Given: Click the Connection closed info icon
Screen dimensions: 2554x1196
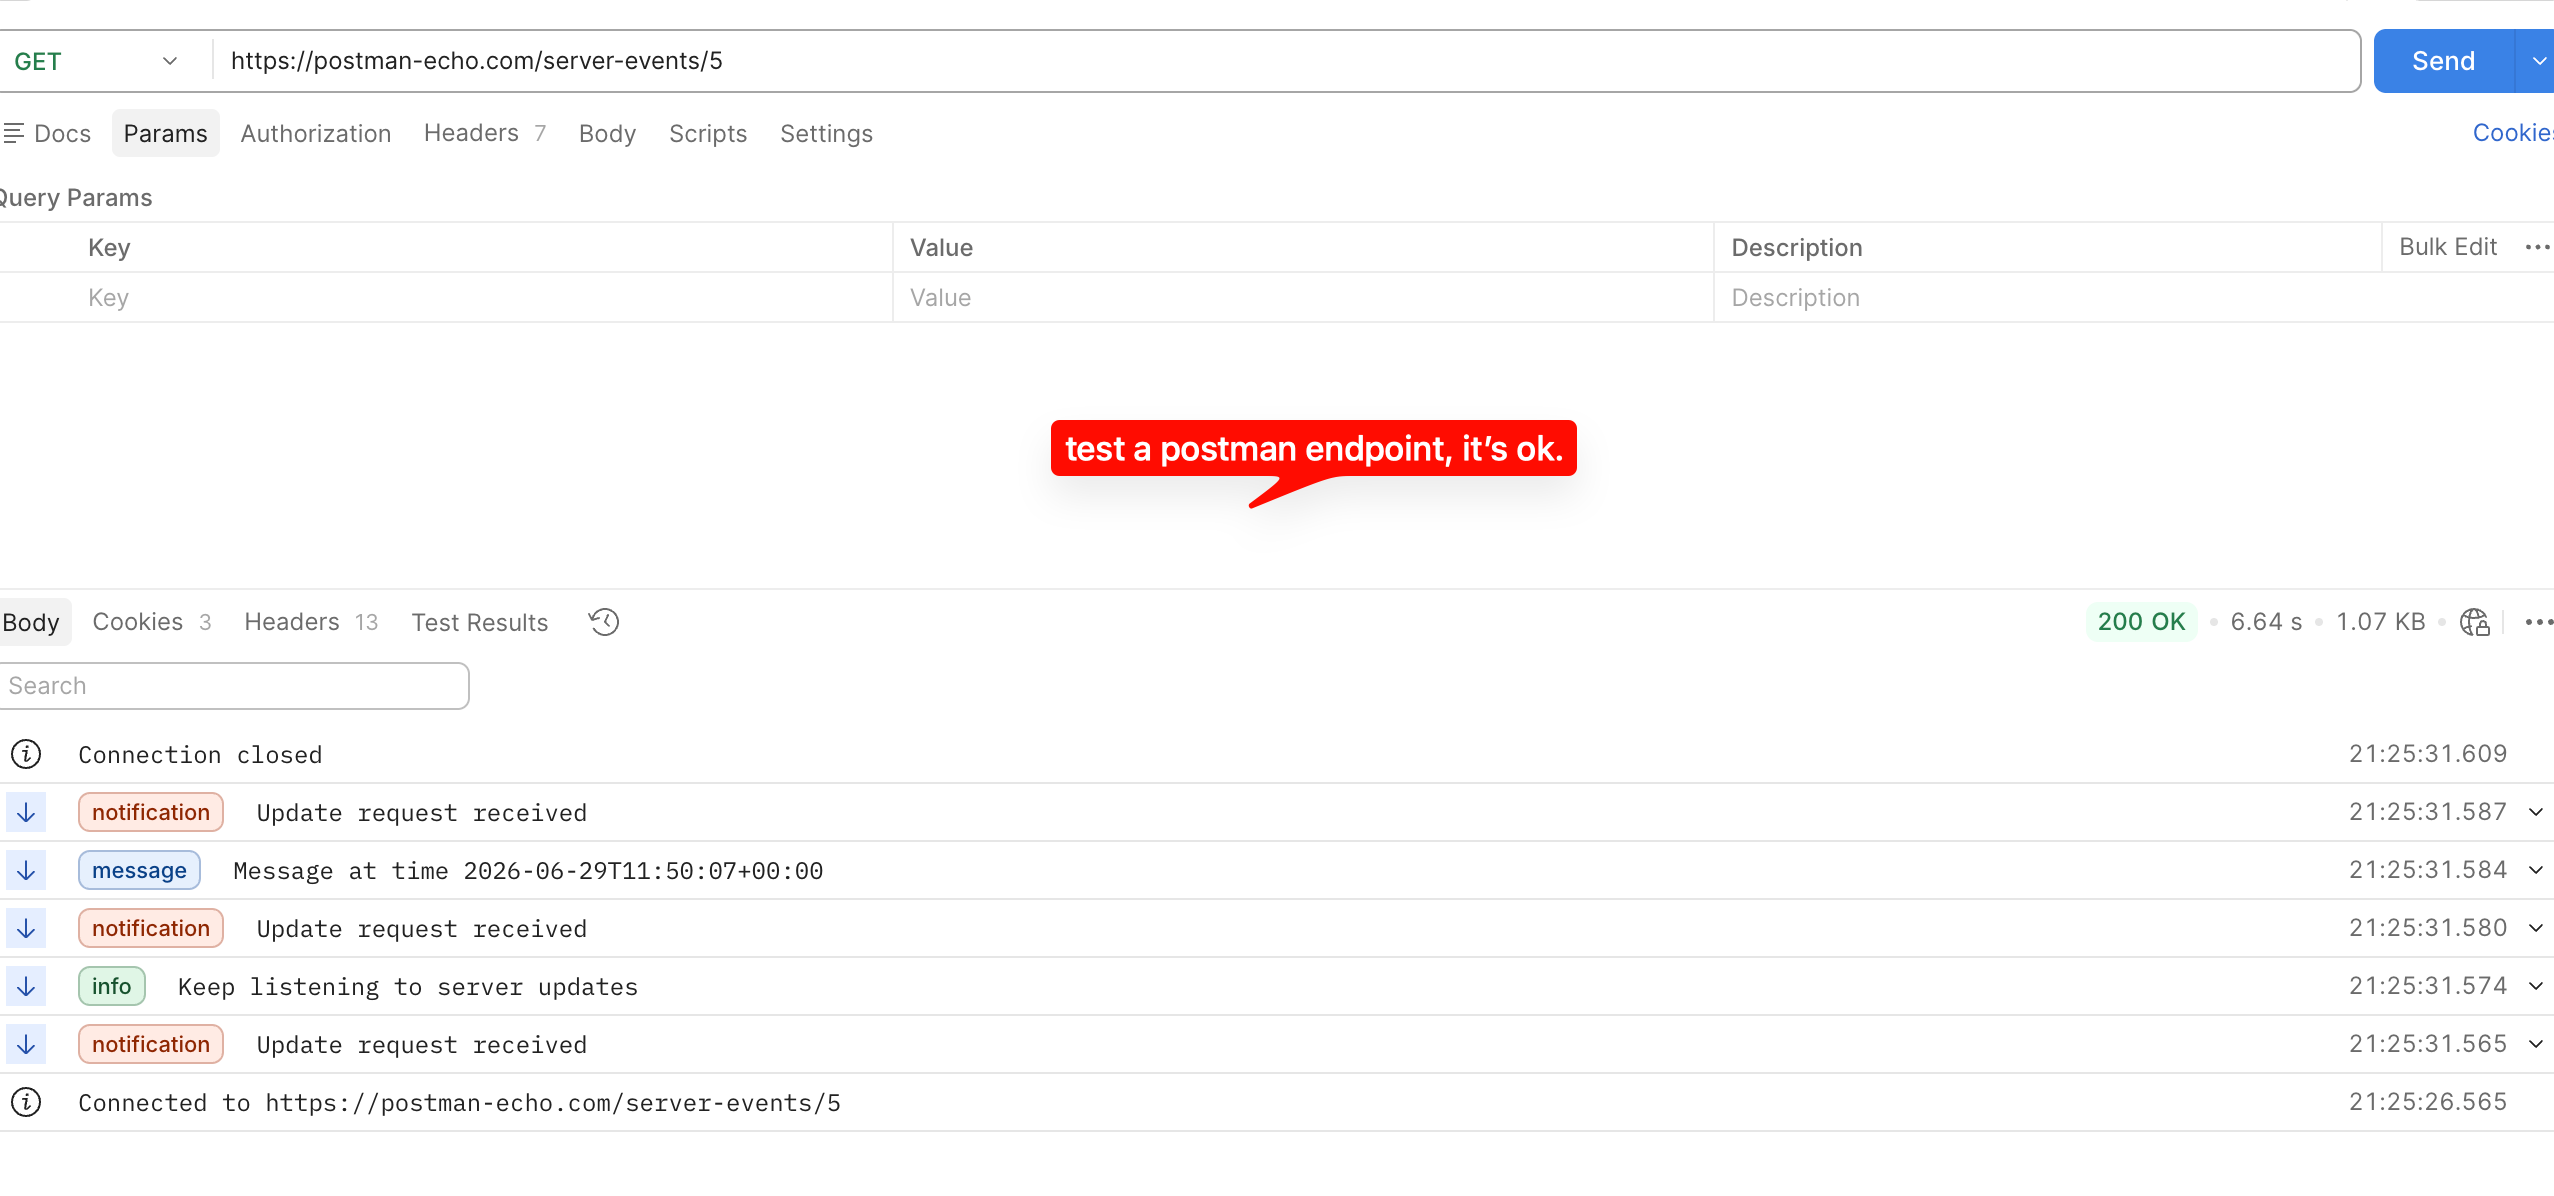Looking at the screenshot, I should coord(26,754).
